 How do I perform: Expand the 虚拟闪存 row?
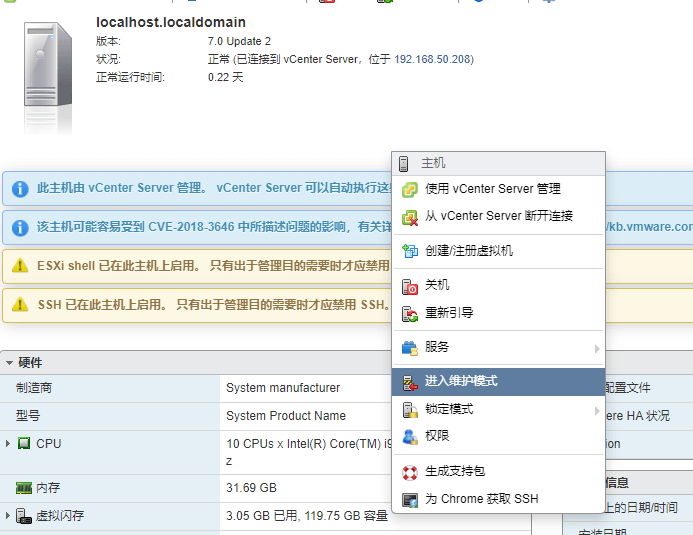8,516
